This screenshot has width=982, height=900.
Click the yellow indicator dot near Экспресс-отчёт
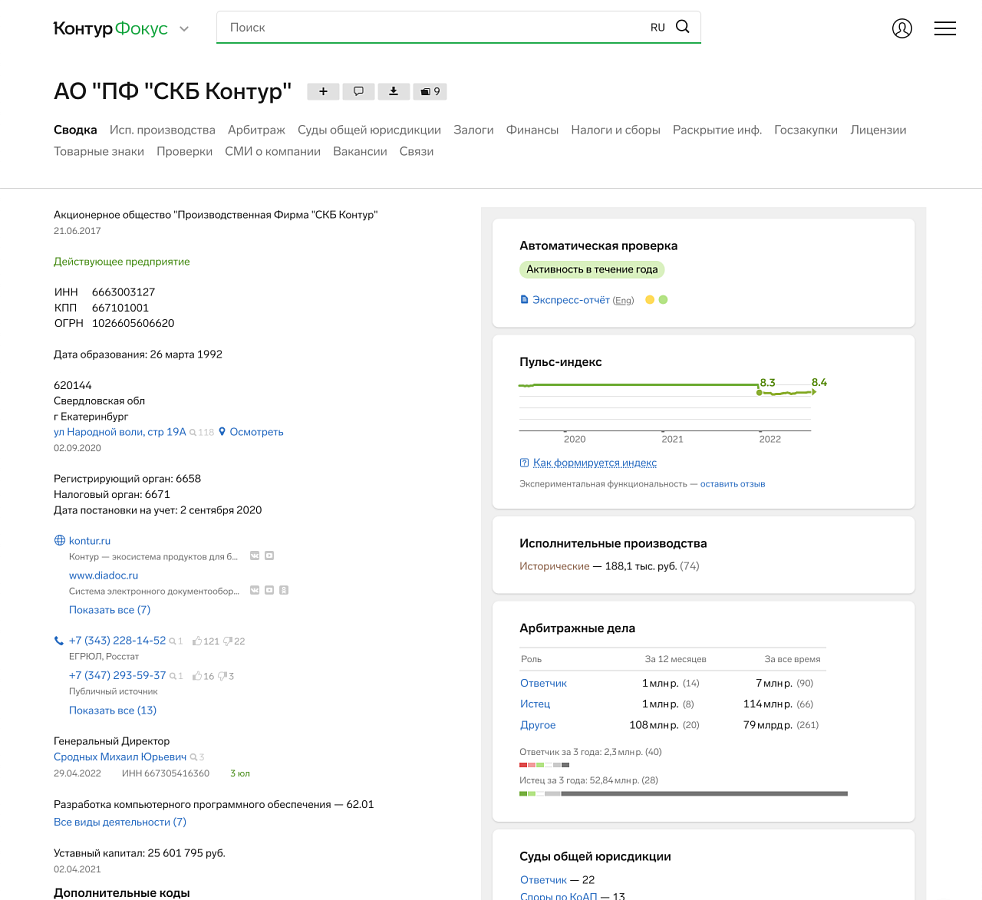(649, 299)
